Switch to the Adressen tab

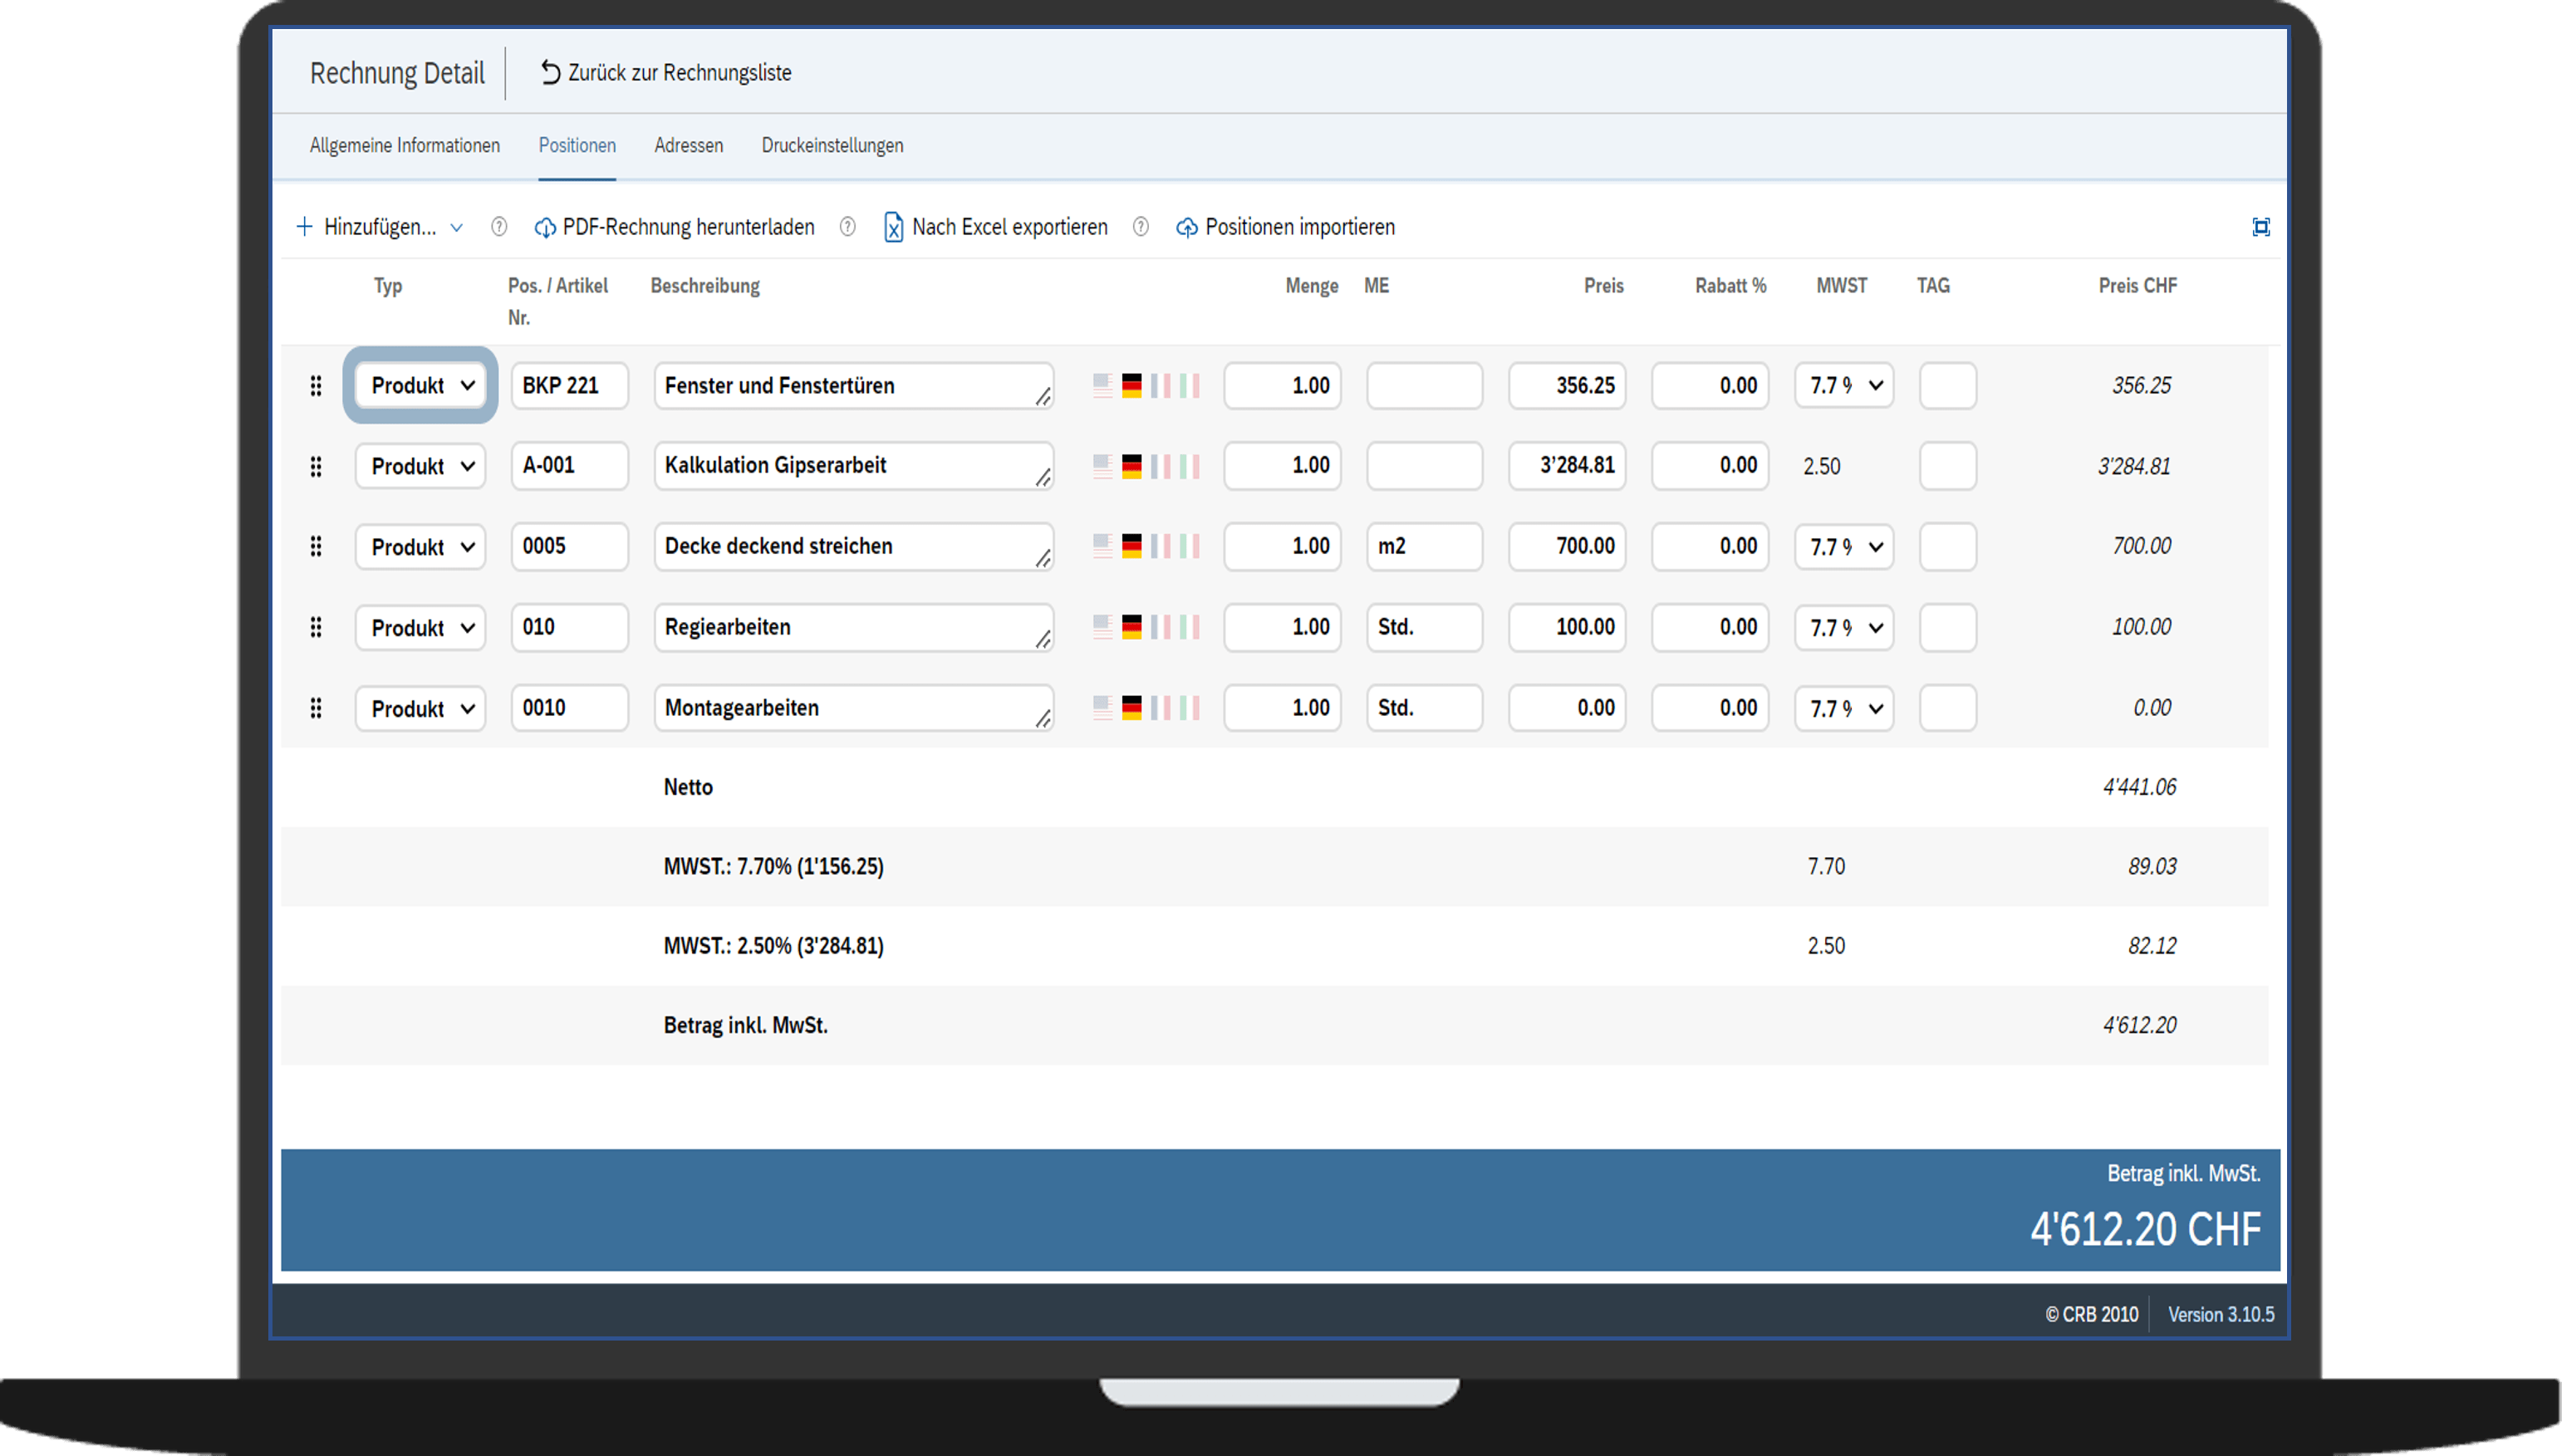pyautogui.click(x=688, y=145)
